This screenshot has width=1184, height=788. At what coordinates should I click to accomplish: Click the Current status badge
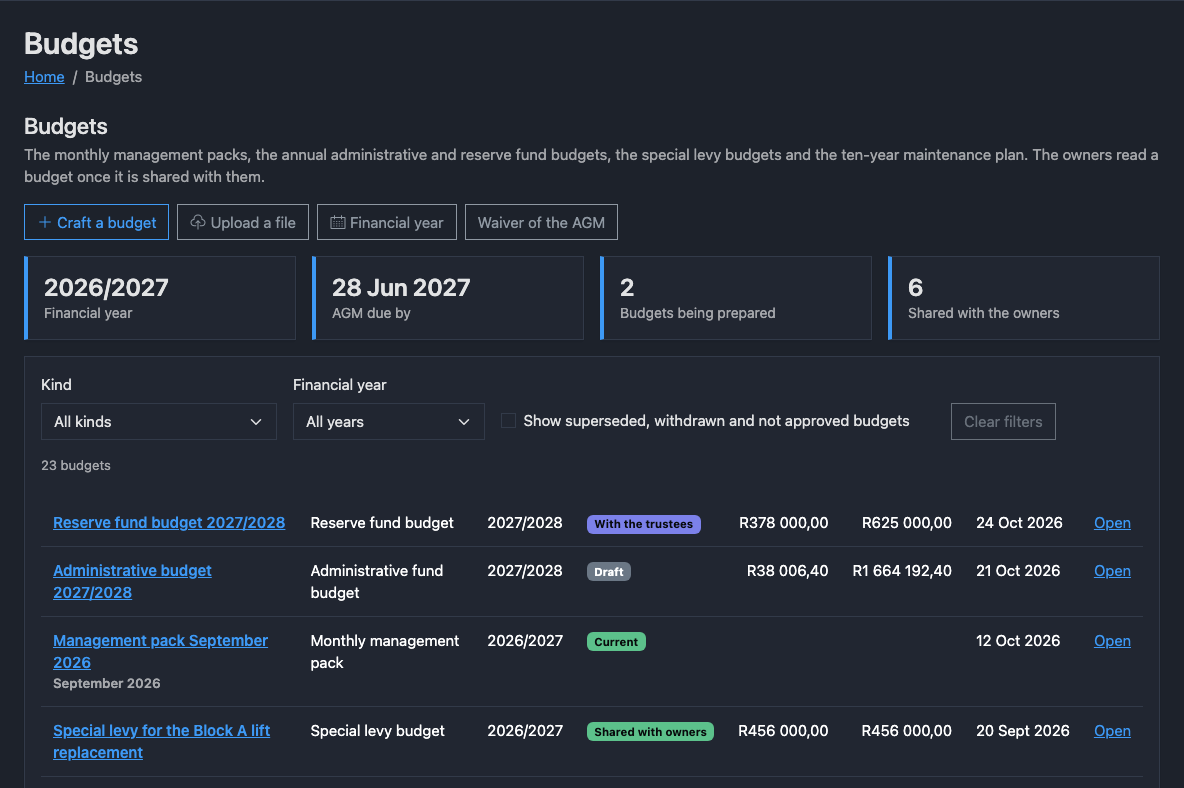tap(616, 642)
